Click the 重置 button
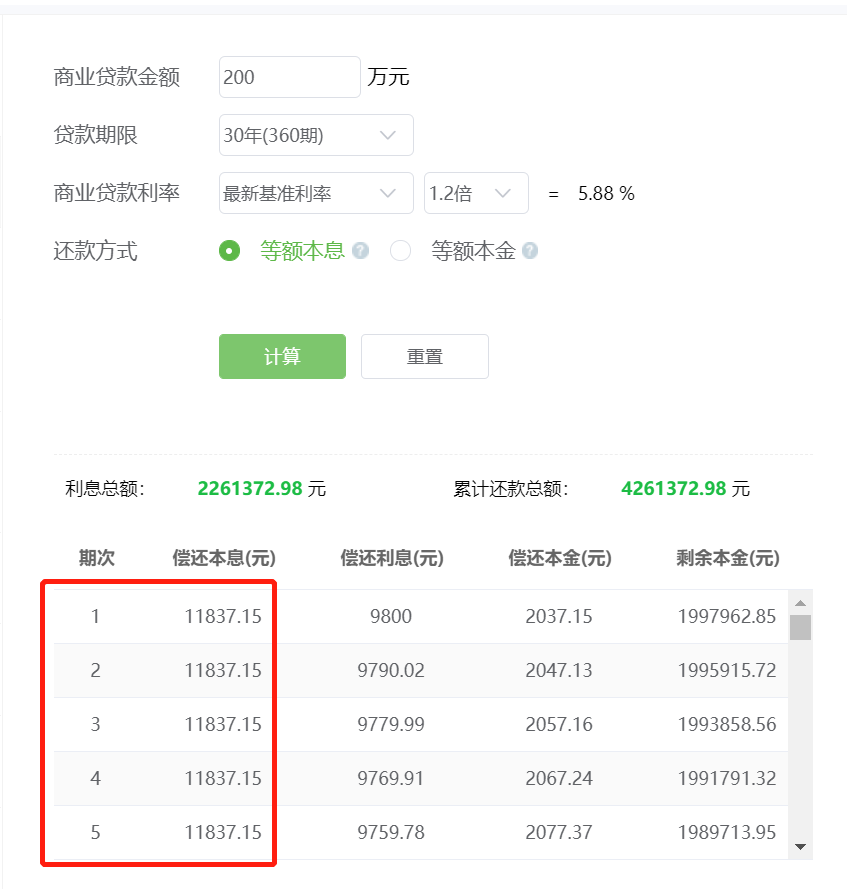 click(425, 357)
